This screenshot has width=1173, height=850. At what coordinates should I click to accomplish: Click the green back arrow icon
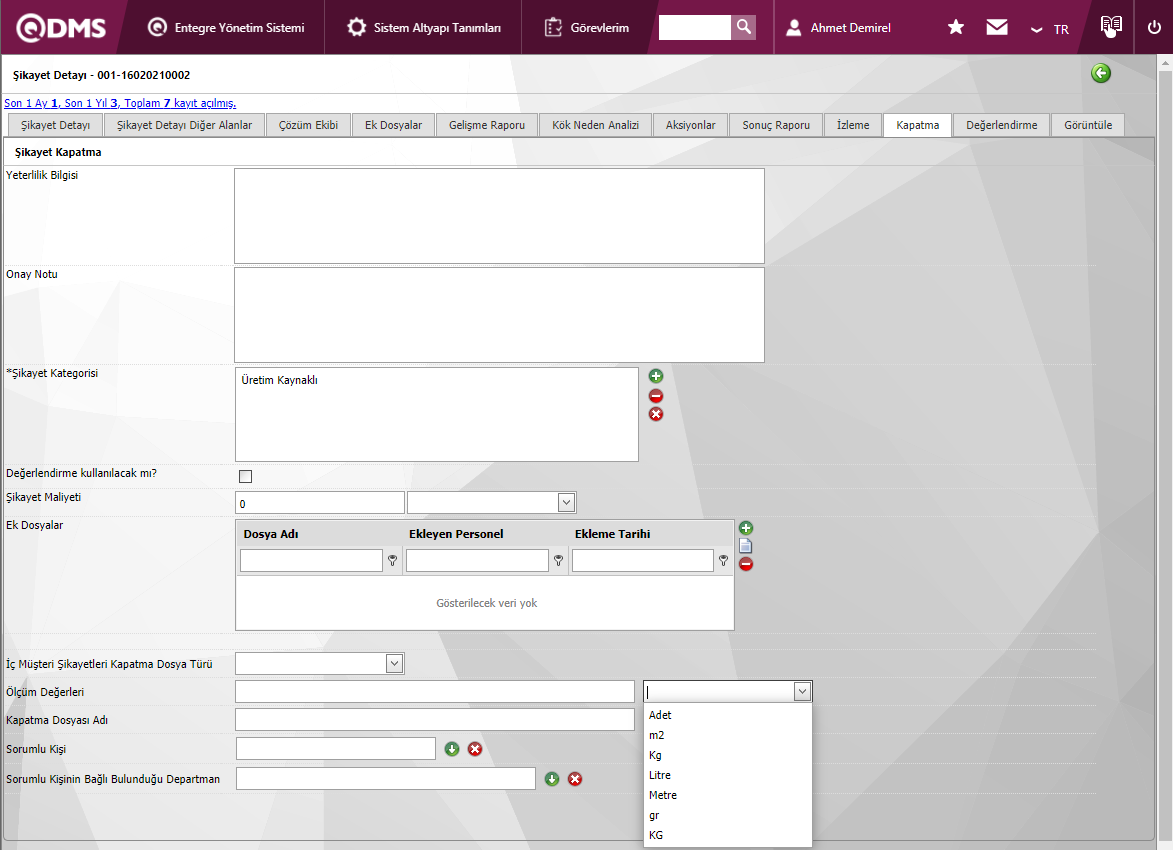1101,73
